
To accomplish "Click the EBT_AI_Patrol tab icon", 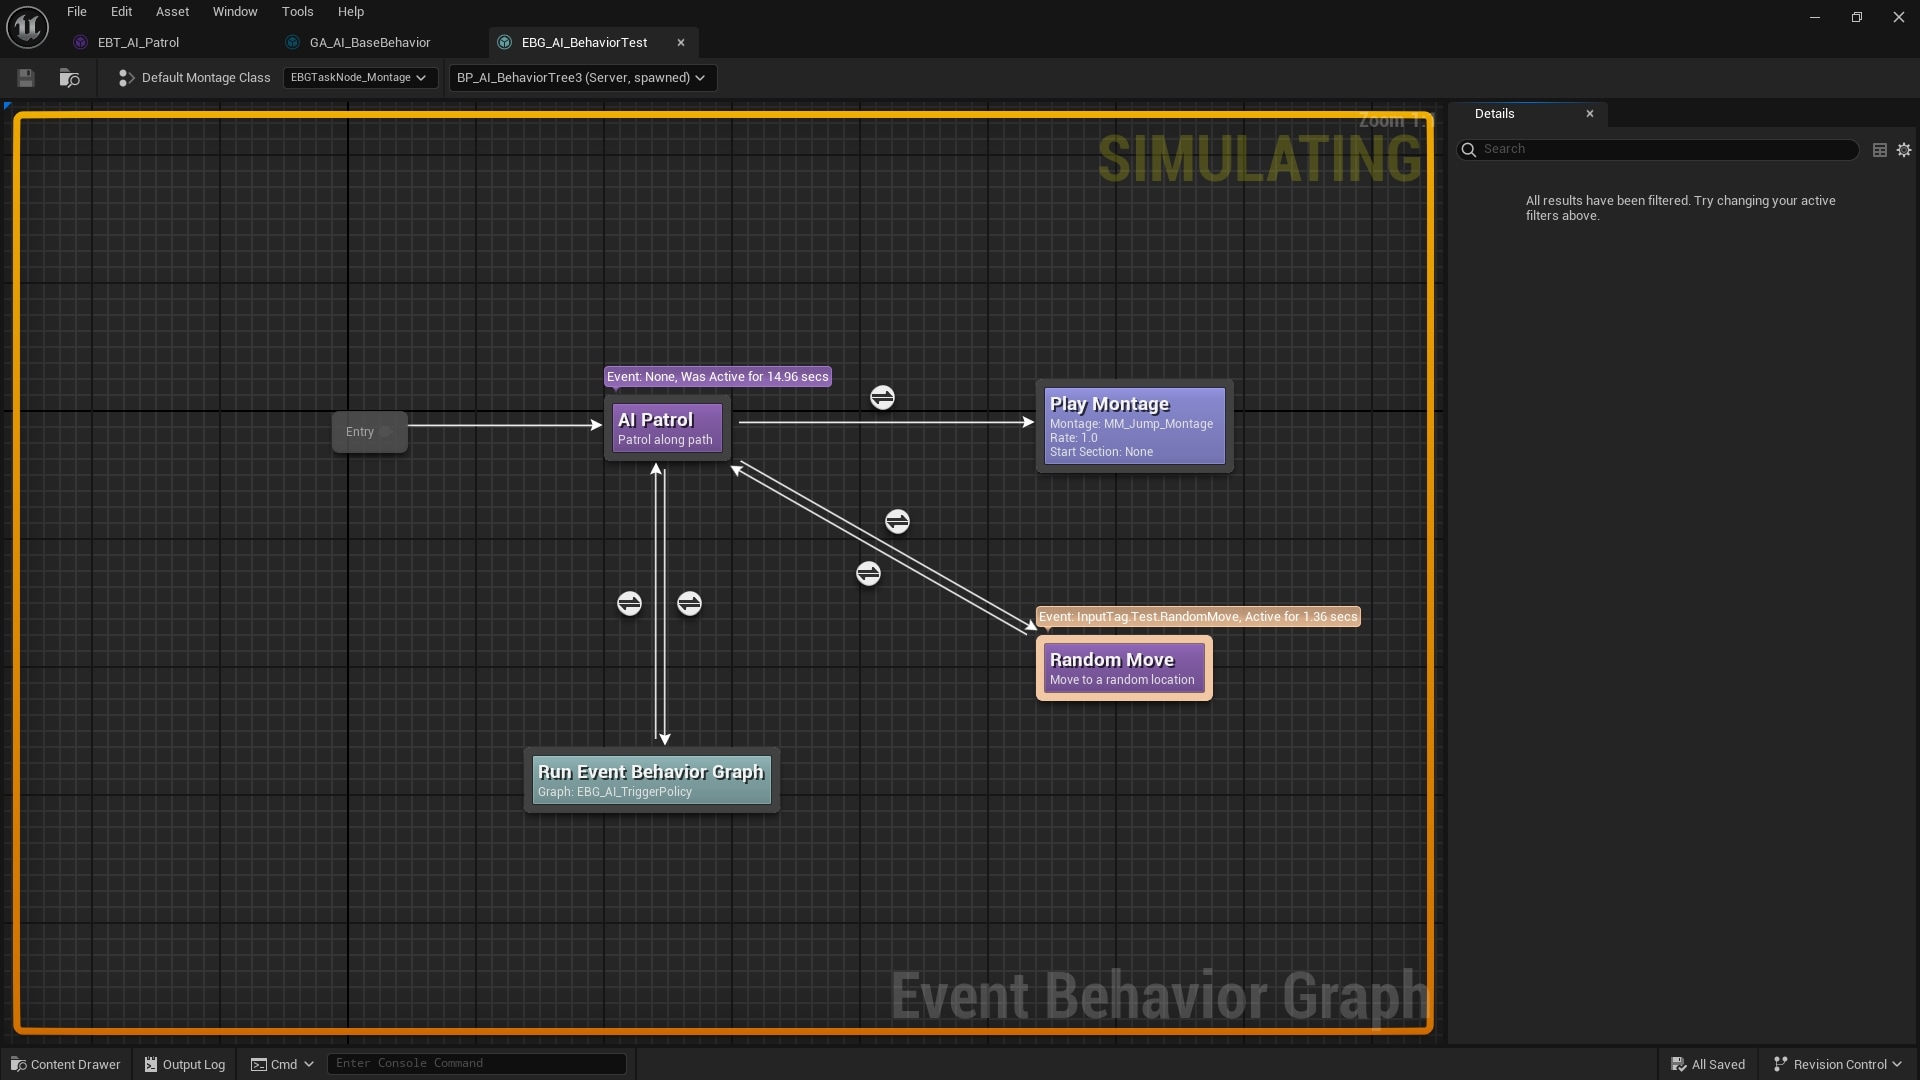I will 80,42.
